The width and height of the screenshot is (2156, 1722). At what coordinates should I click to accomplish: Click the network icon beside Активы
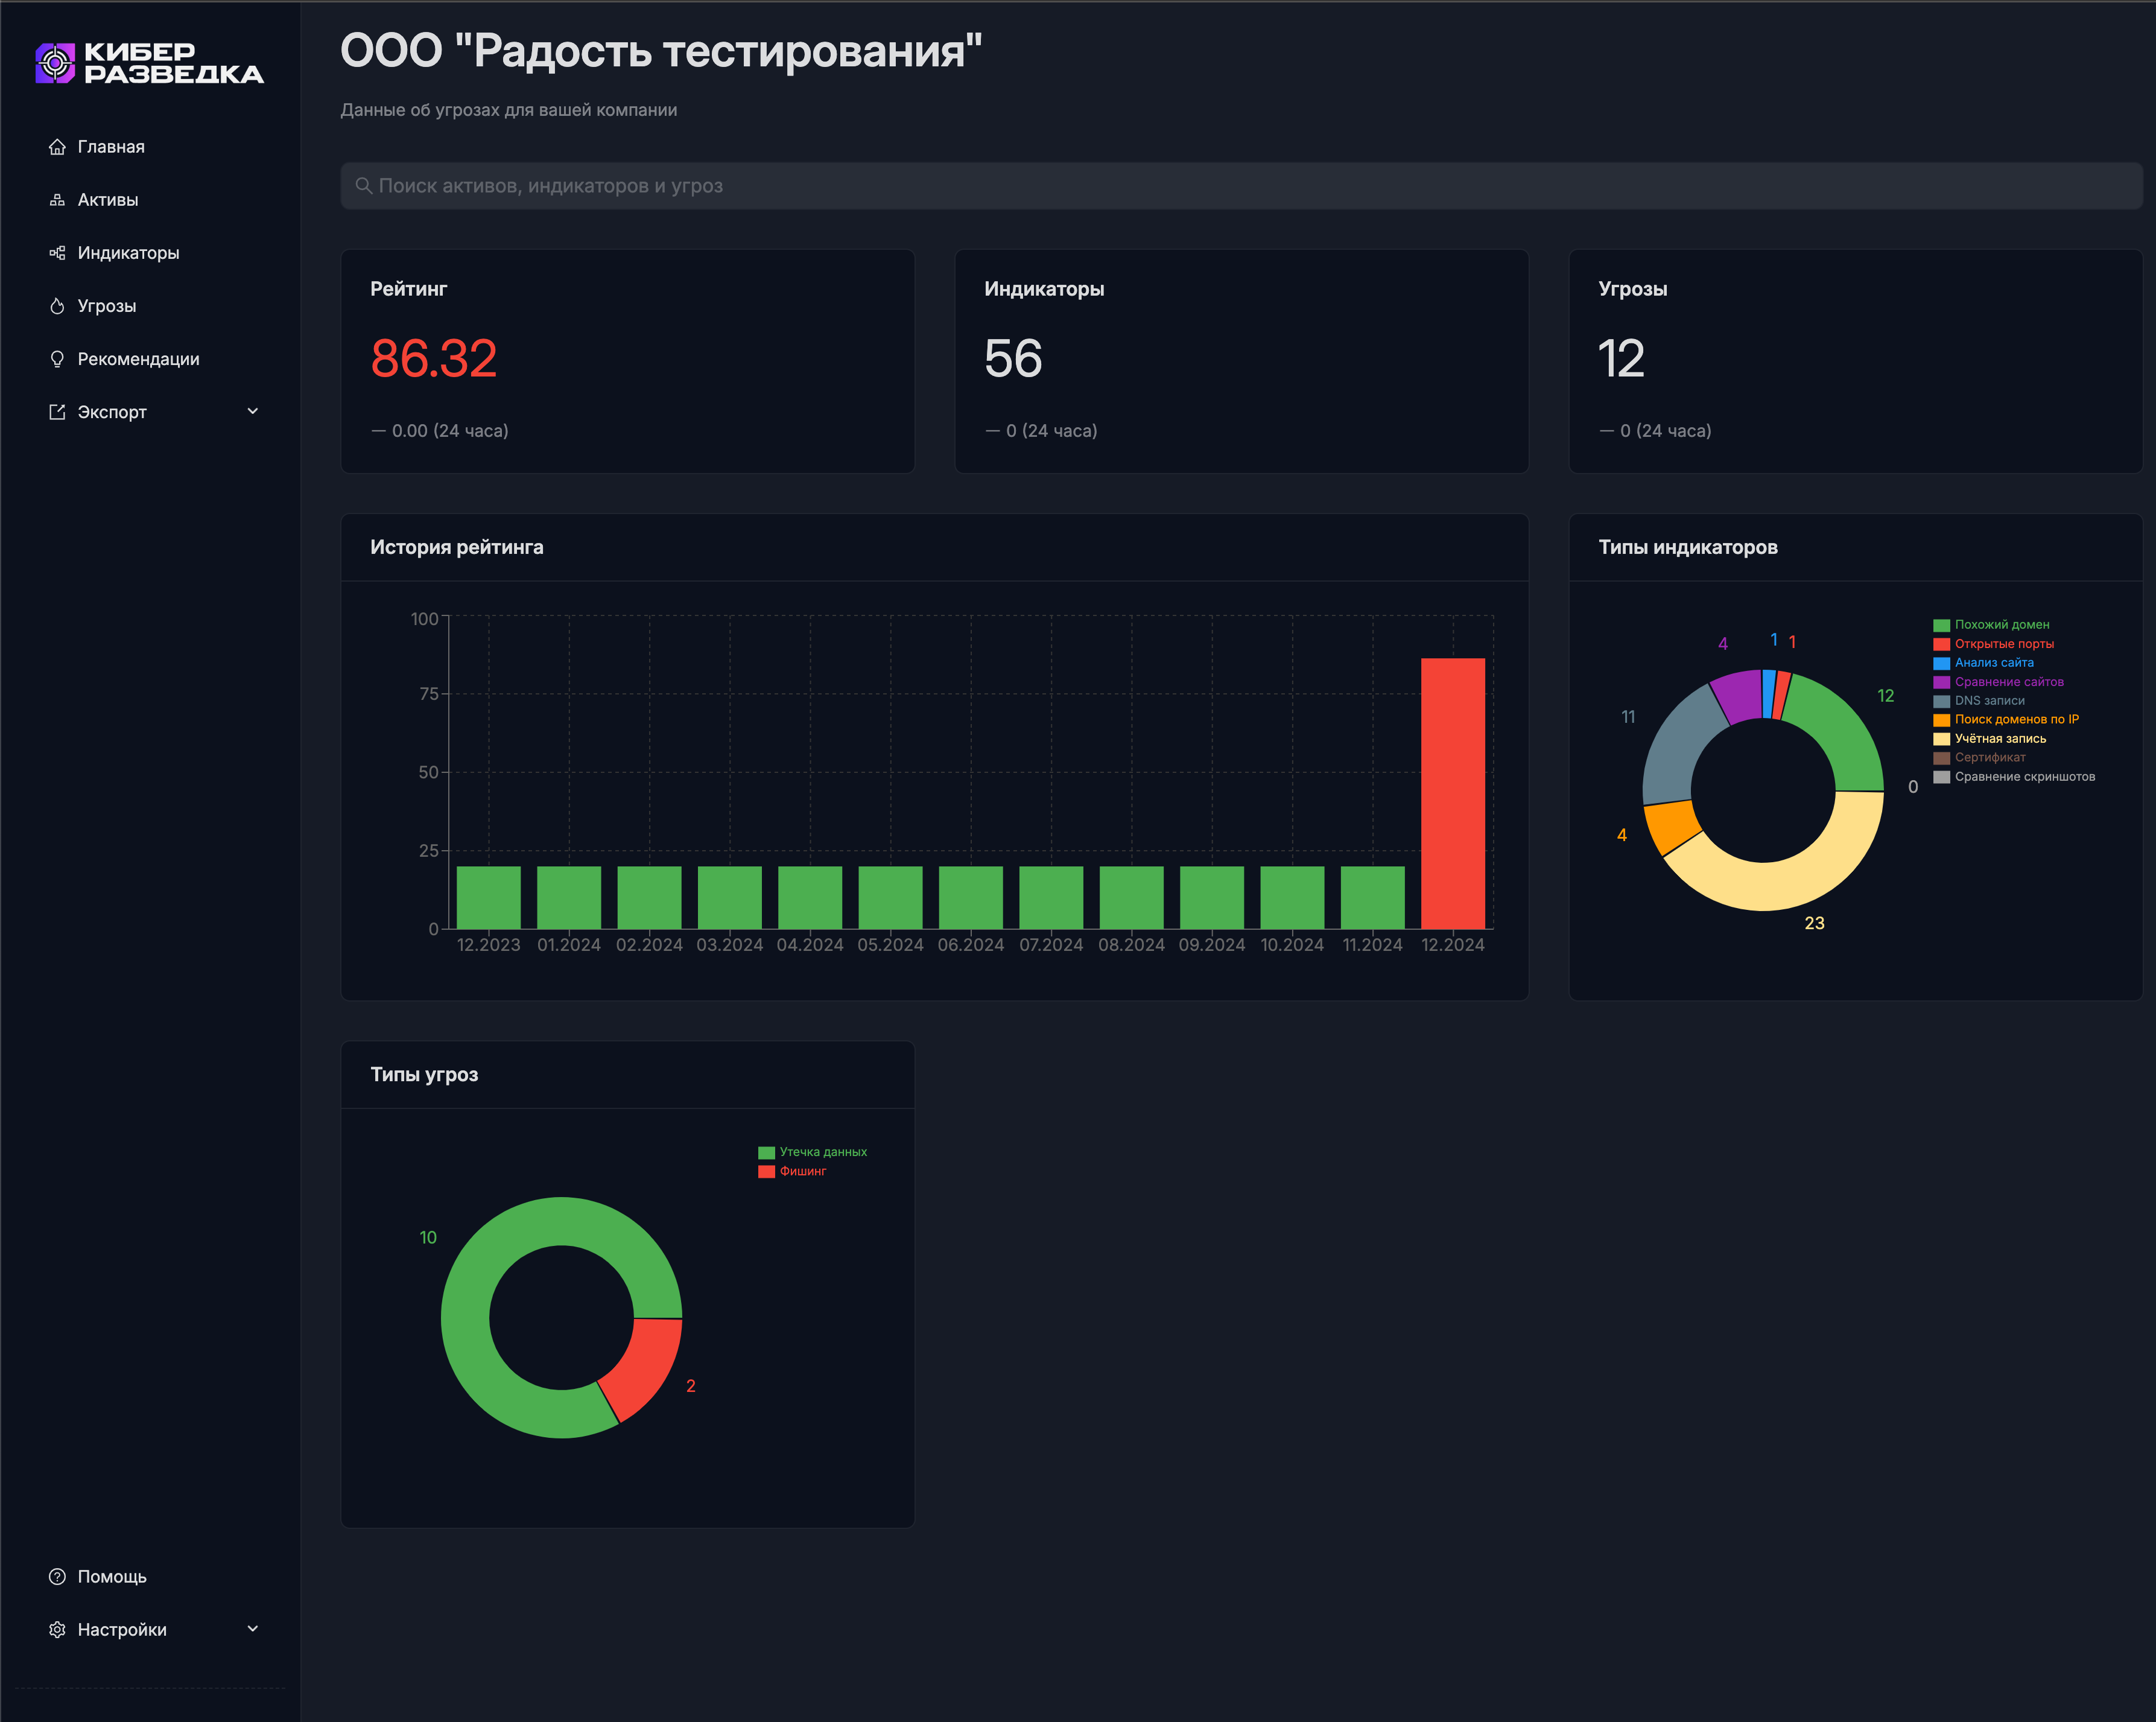click(x=57, y=200)
